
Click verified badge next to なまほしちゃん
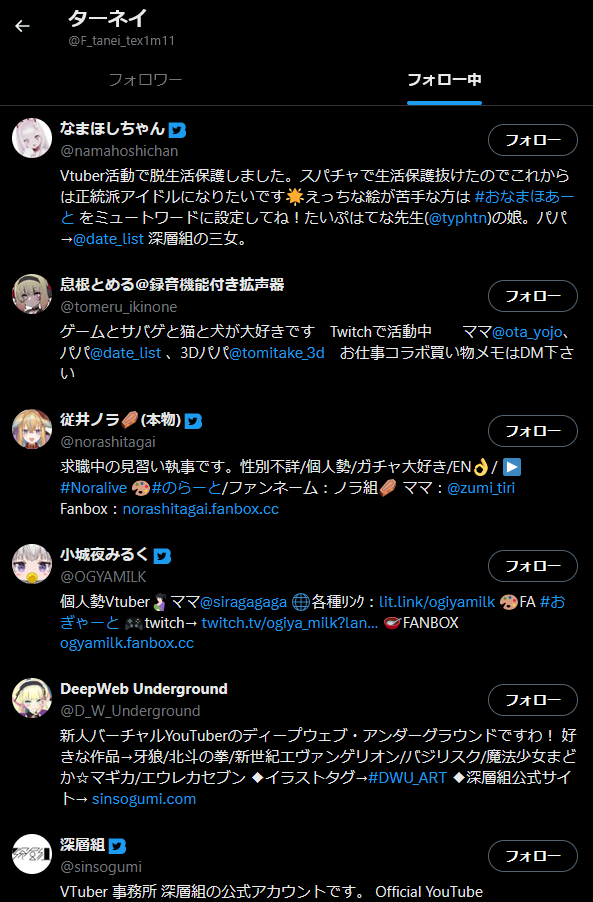tap(178, 130)
